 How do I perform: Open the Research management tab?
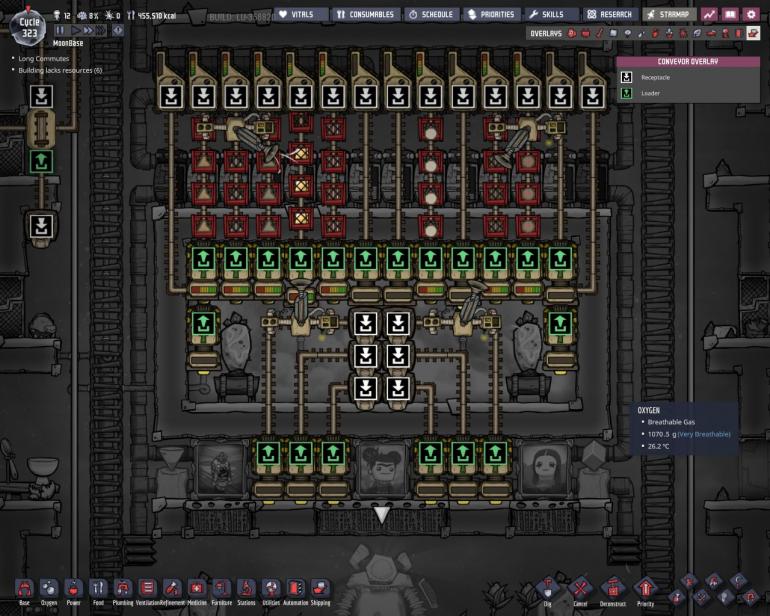click(x=610, y=14)
